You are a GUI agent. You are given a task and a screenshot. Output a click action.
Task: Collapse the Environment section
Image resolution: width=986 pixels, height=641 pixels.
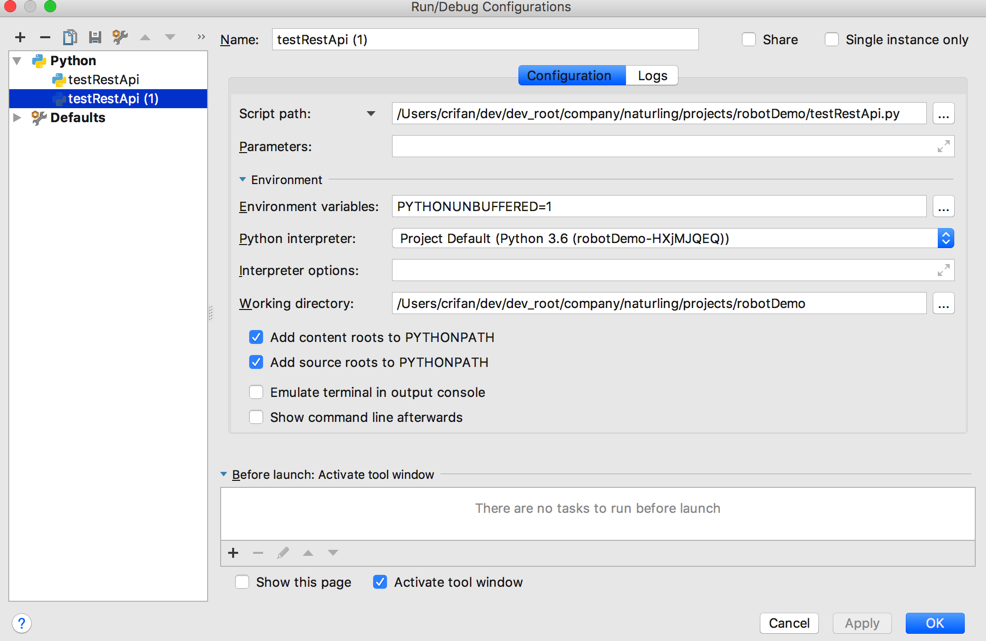point(243,180)
